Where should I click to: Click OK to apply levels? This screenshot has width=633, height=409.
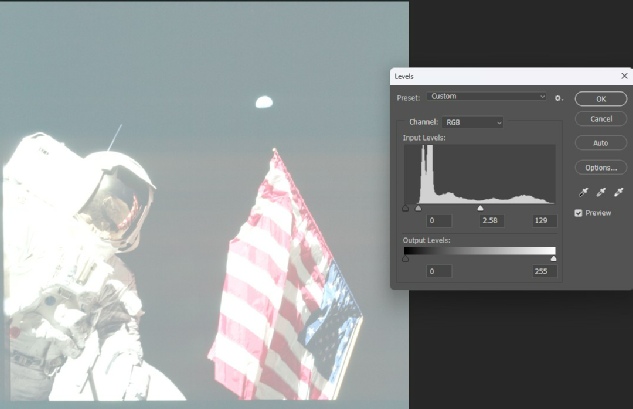[600, 99]
